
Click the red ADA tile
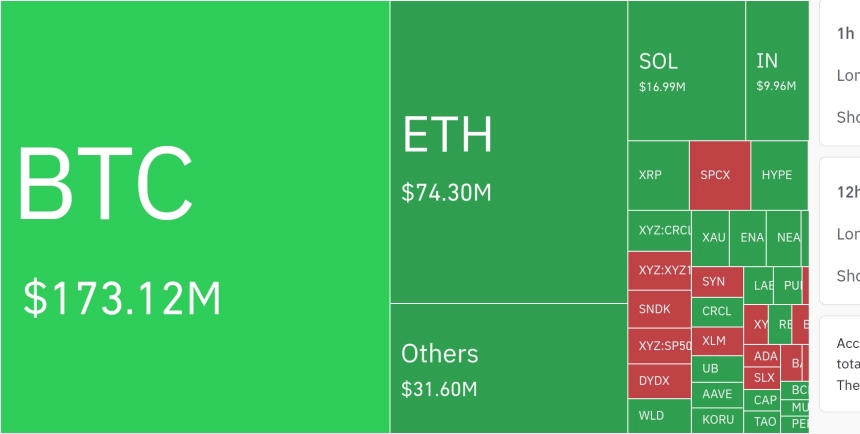(x=762, y=356)
